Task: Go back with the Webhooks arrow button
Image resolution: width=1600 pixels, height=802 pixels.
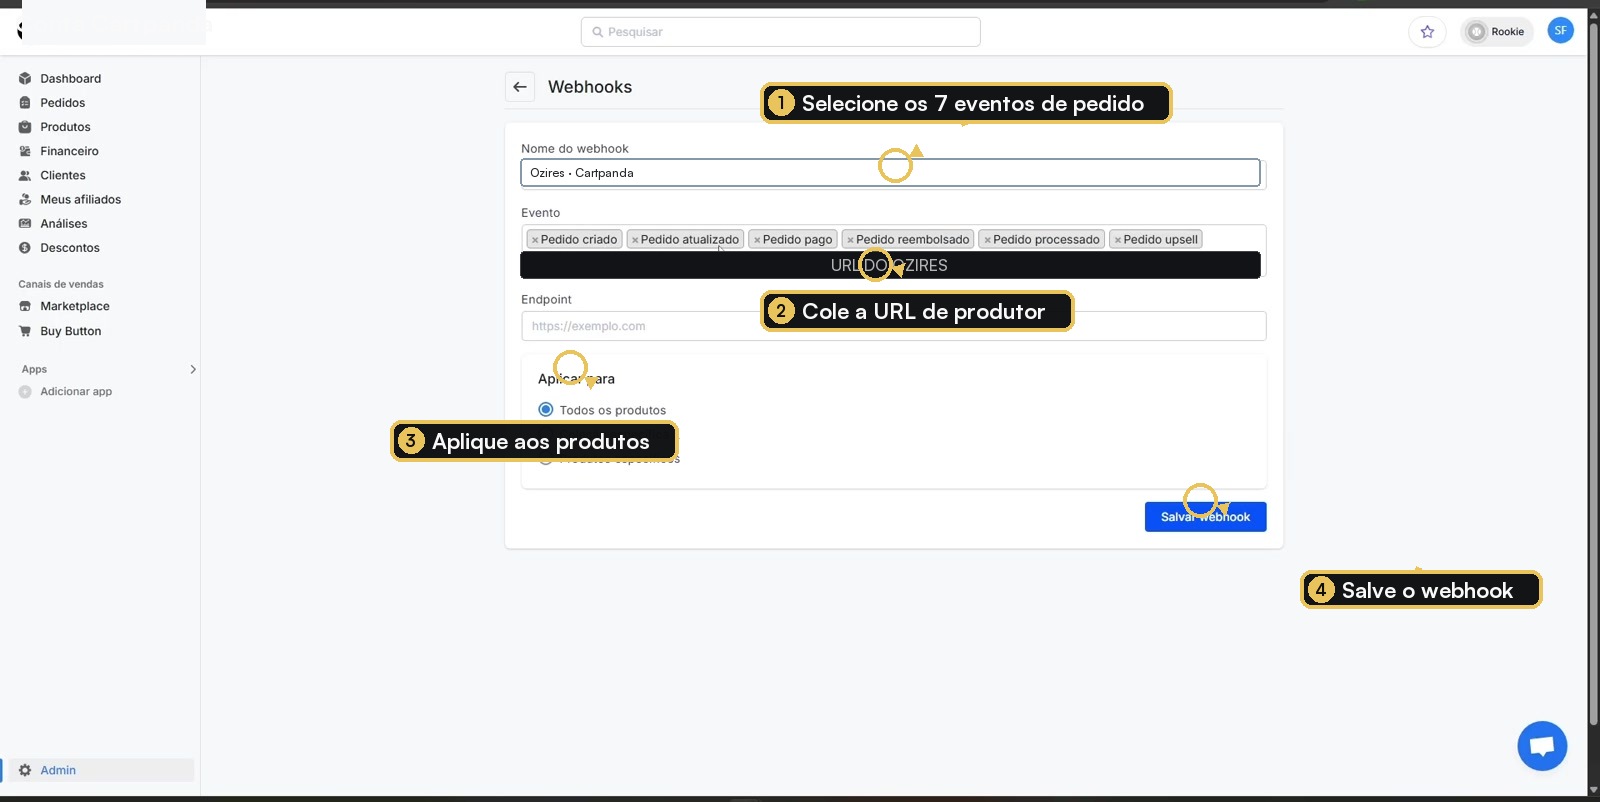Action: click(x=520, y=87)
